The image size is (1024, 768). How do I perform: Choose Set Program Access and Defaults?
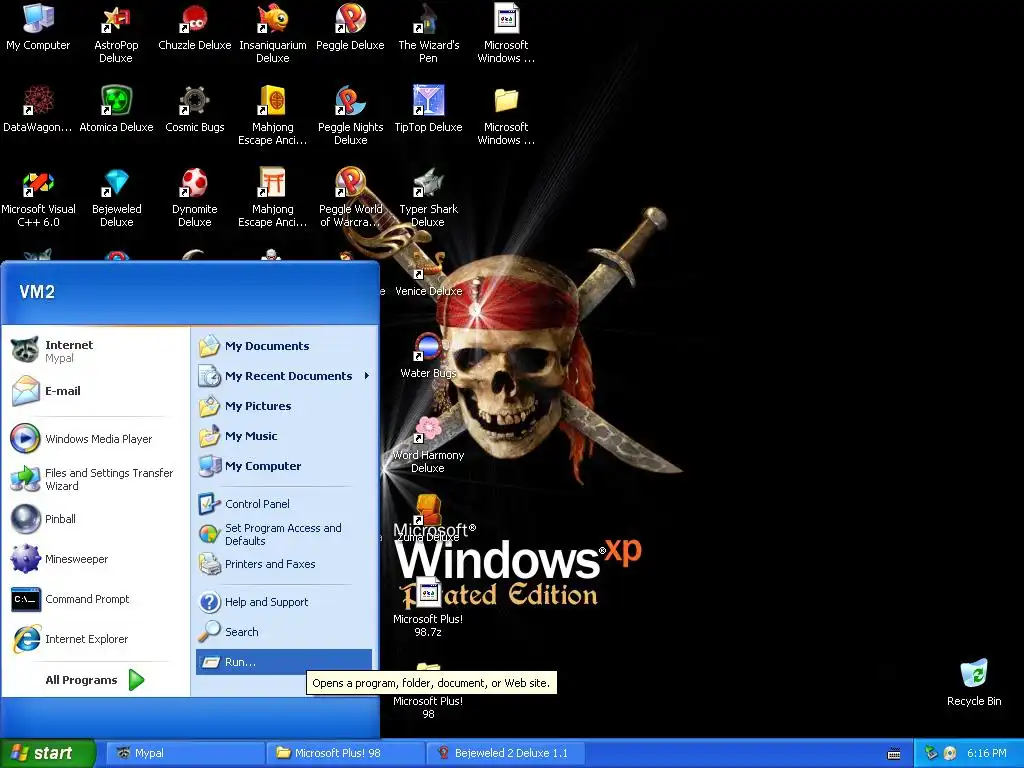[x=284, y=534]
